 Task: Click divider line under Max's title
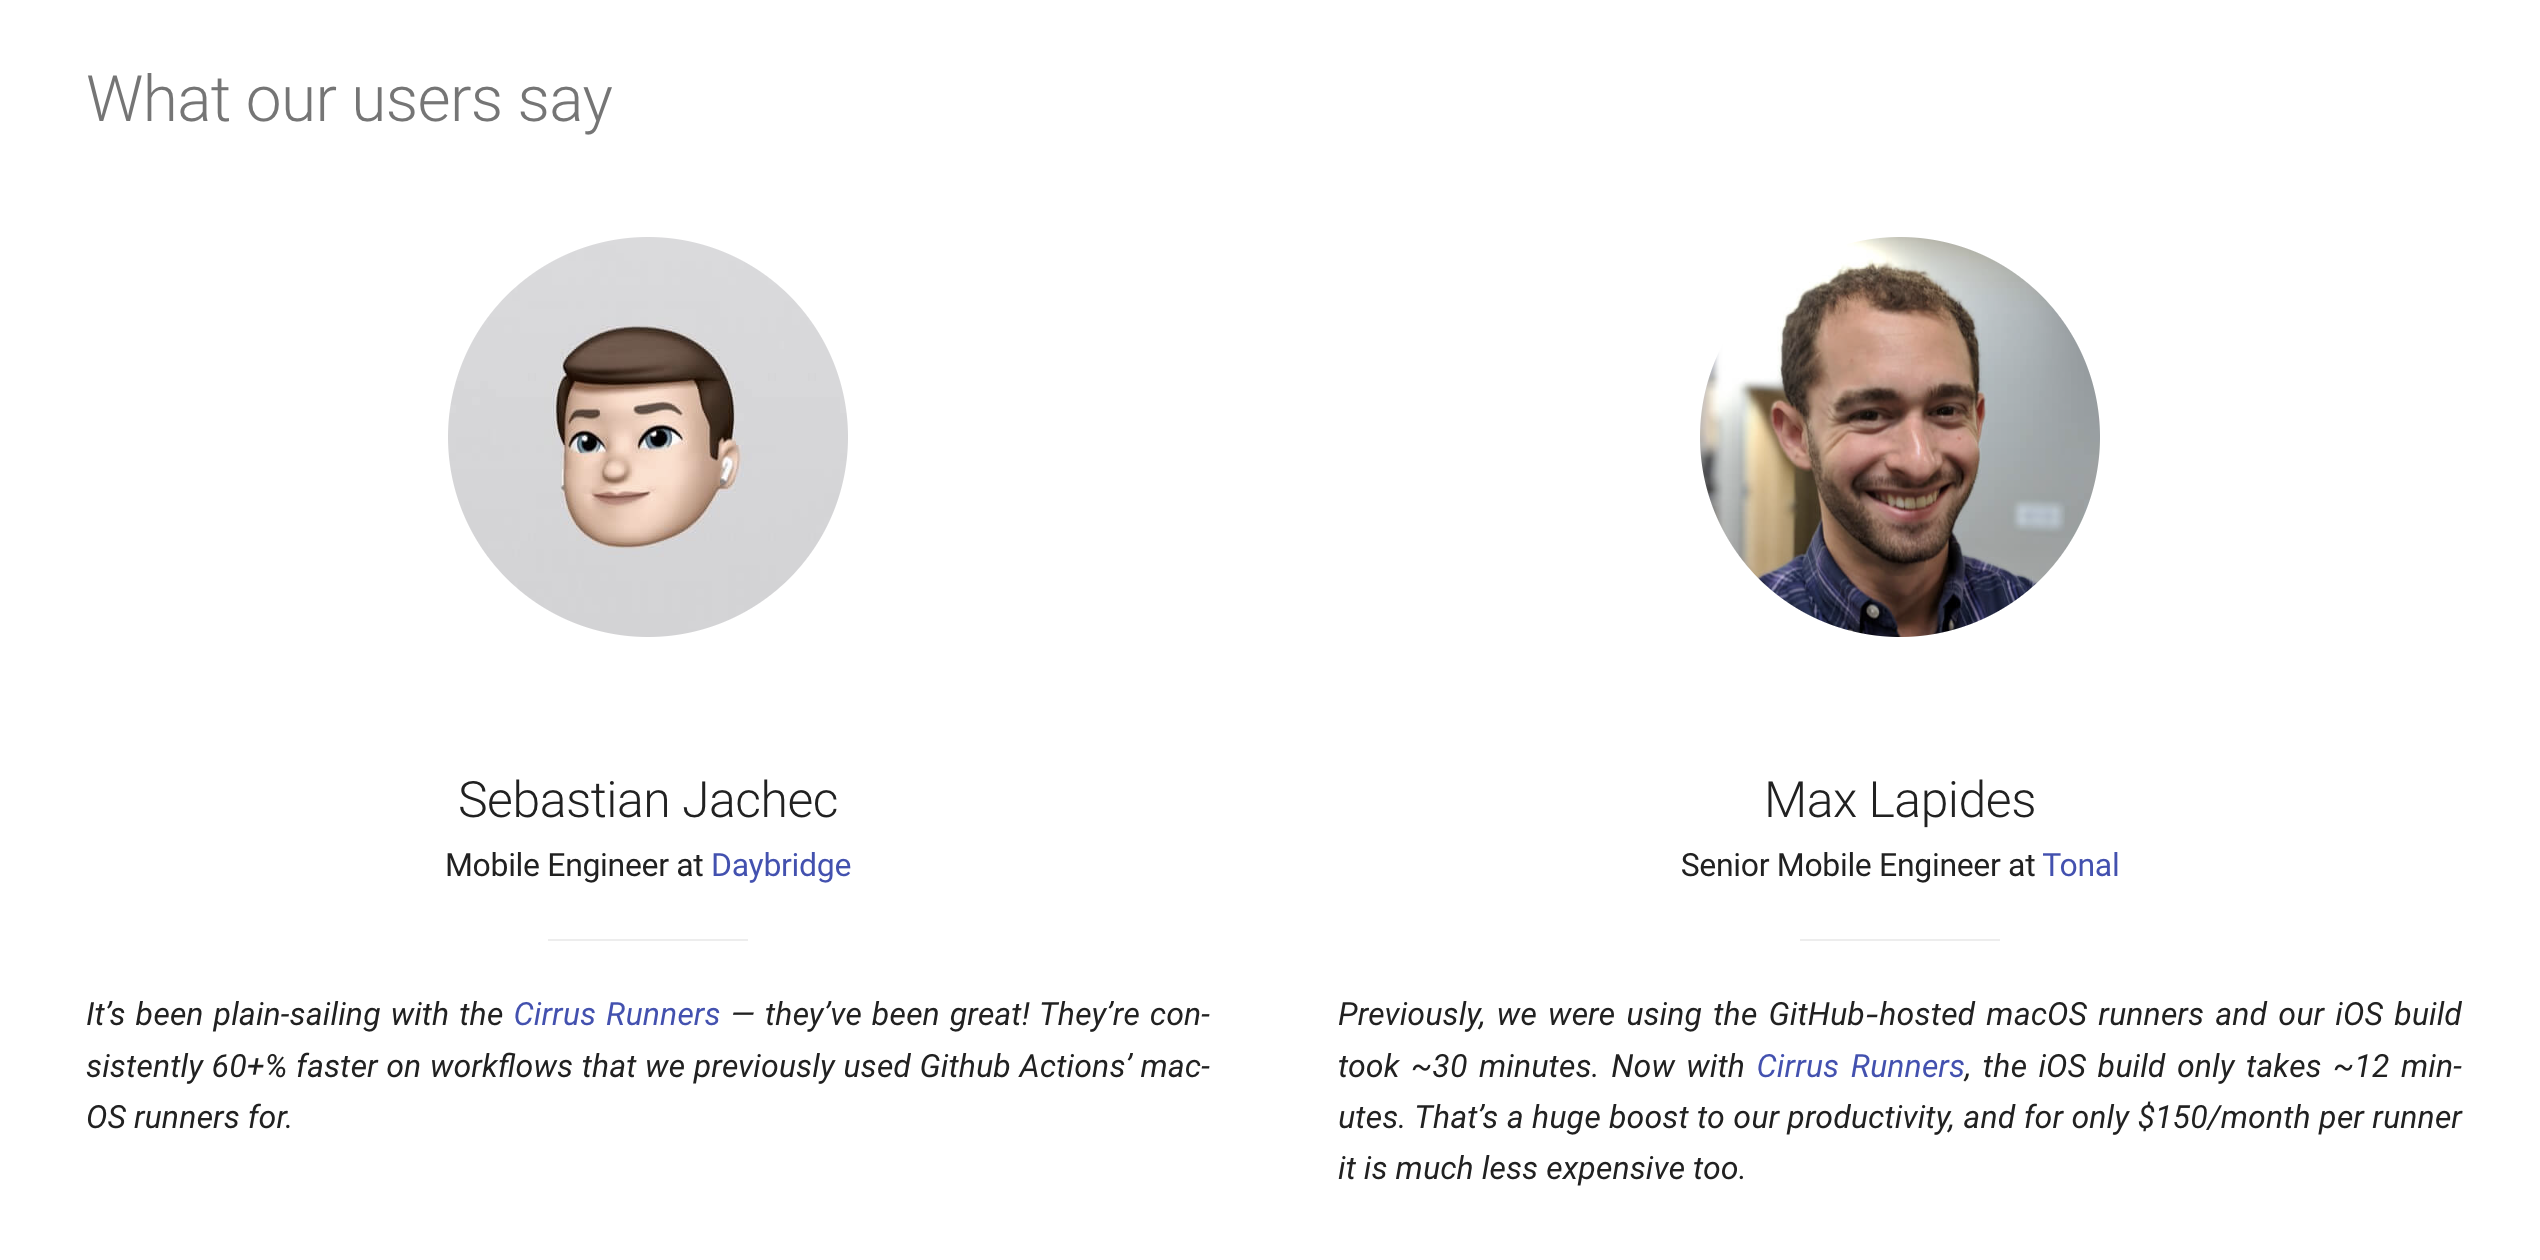click(x=1900, y=940)
